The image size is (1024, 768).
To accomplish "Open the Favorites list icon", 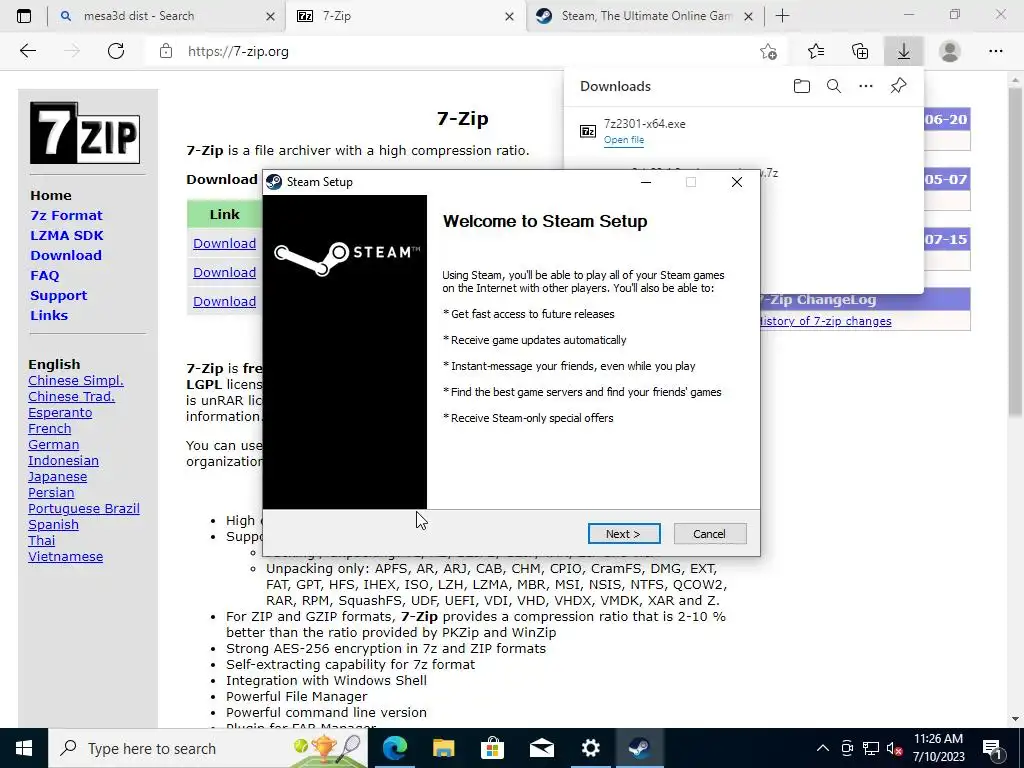I will [x=816, y=51].
